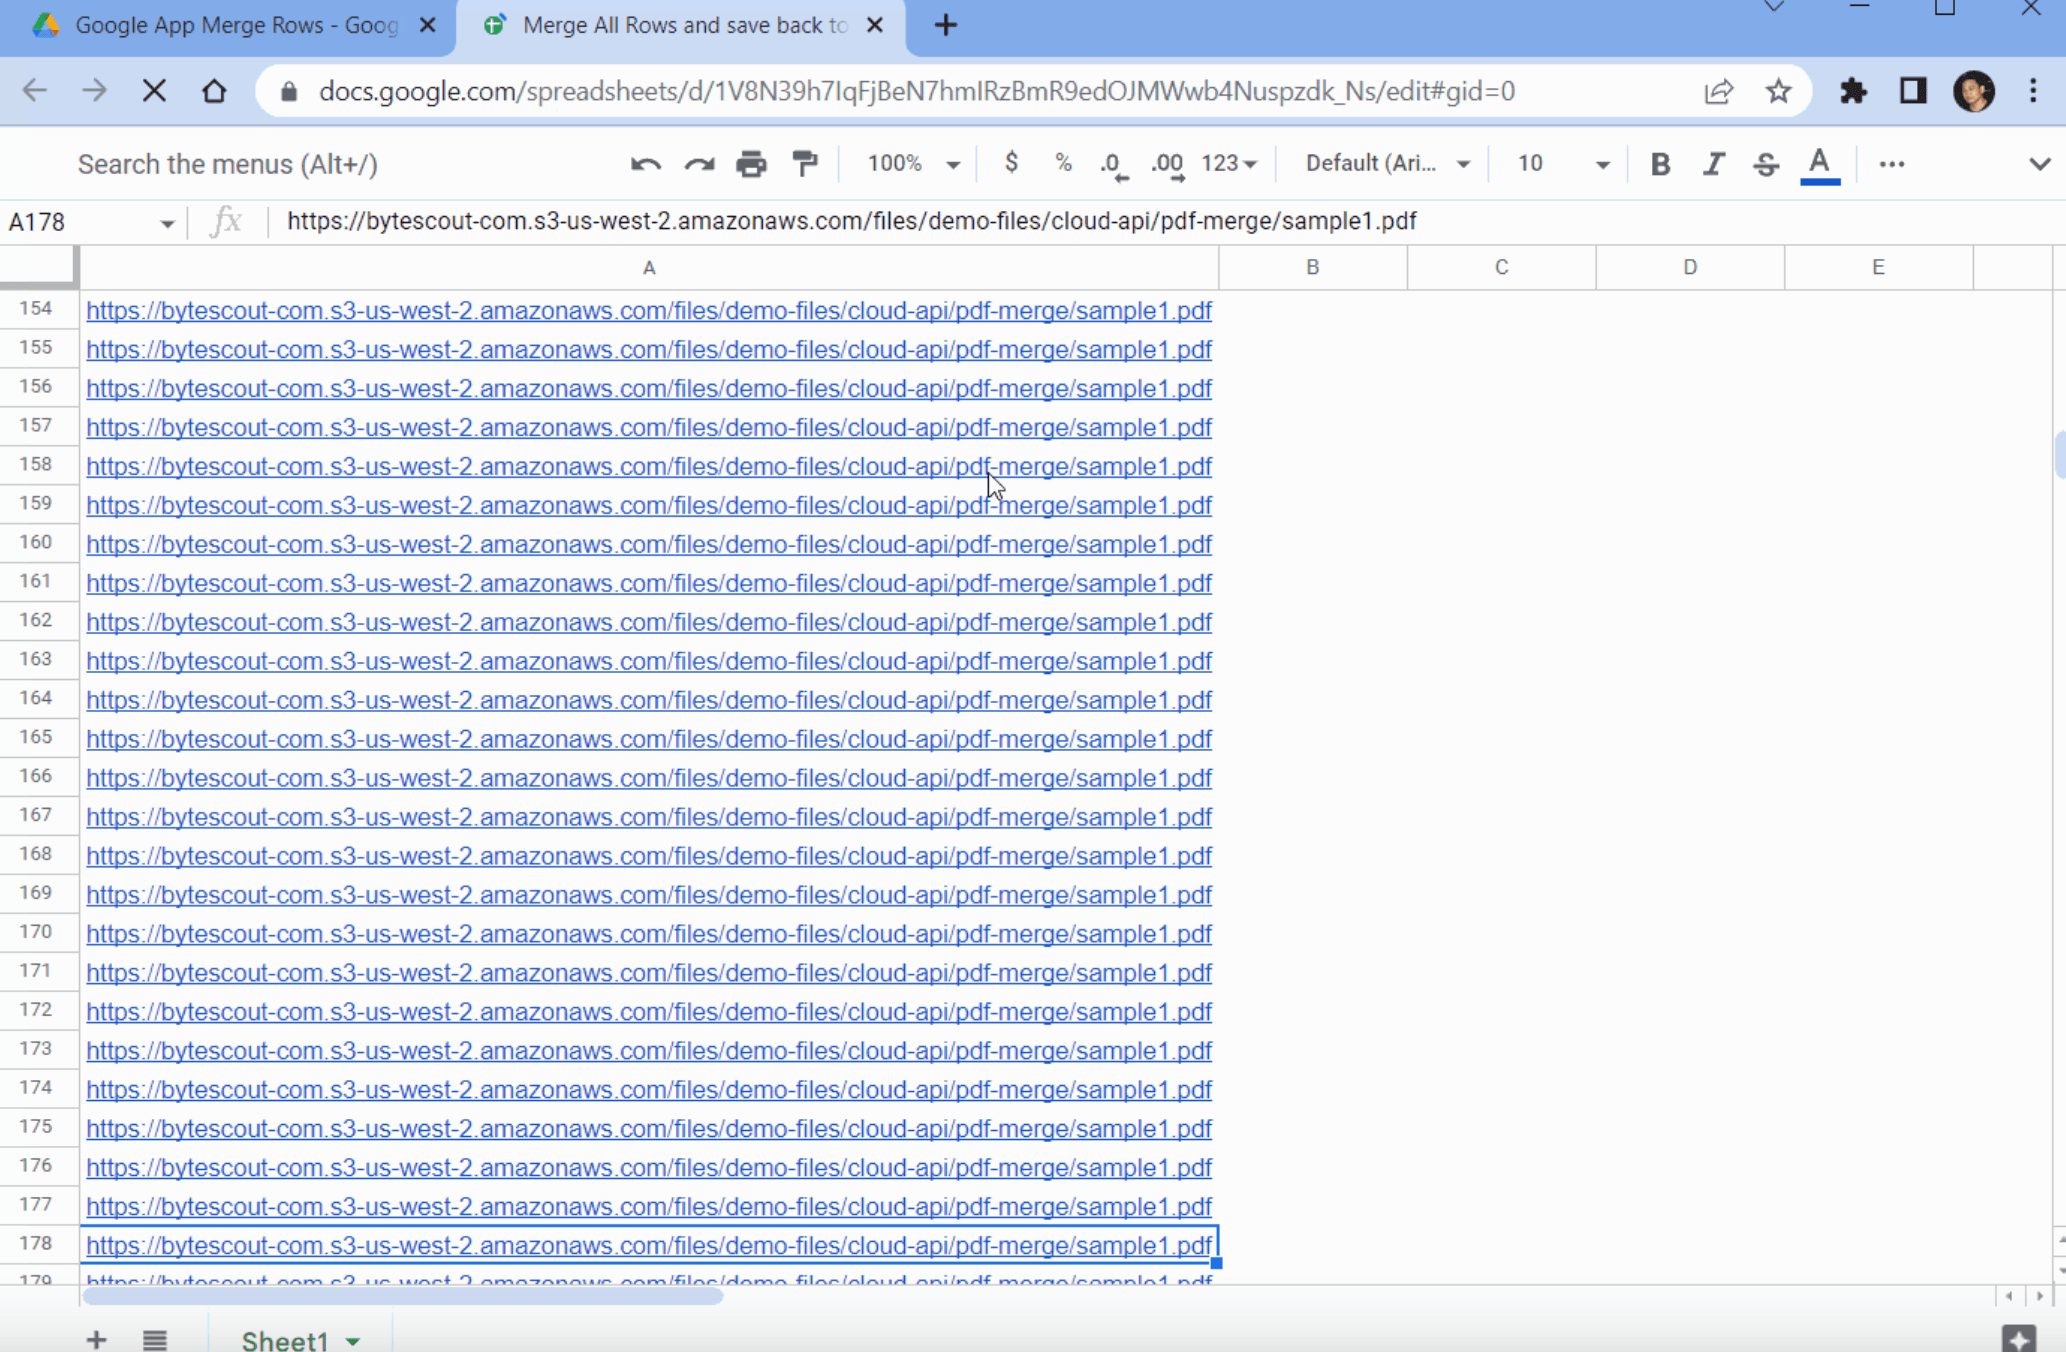Toggle strikethrough formatting
Screen dimensions: 2066x1352
click(x=1766, y=164)
